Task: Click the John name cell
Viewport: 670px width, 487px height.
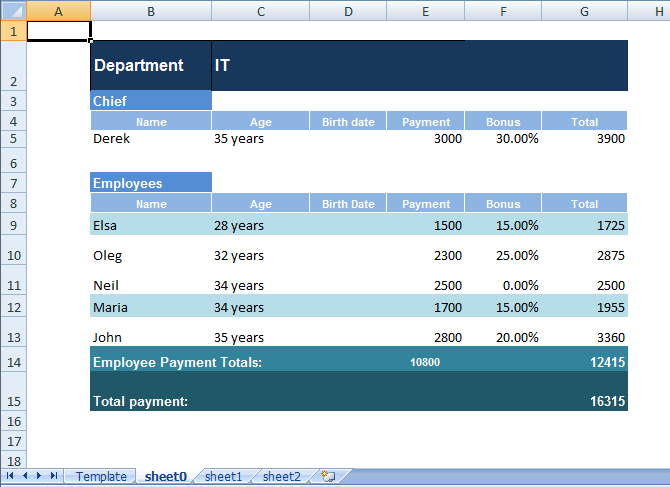Action: click(151, 332)
